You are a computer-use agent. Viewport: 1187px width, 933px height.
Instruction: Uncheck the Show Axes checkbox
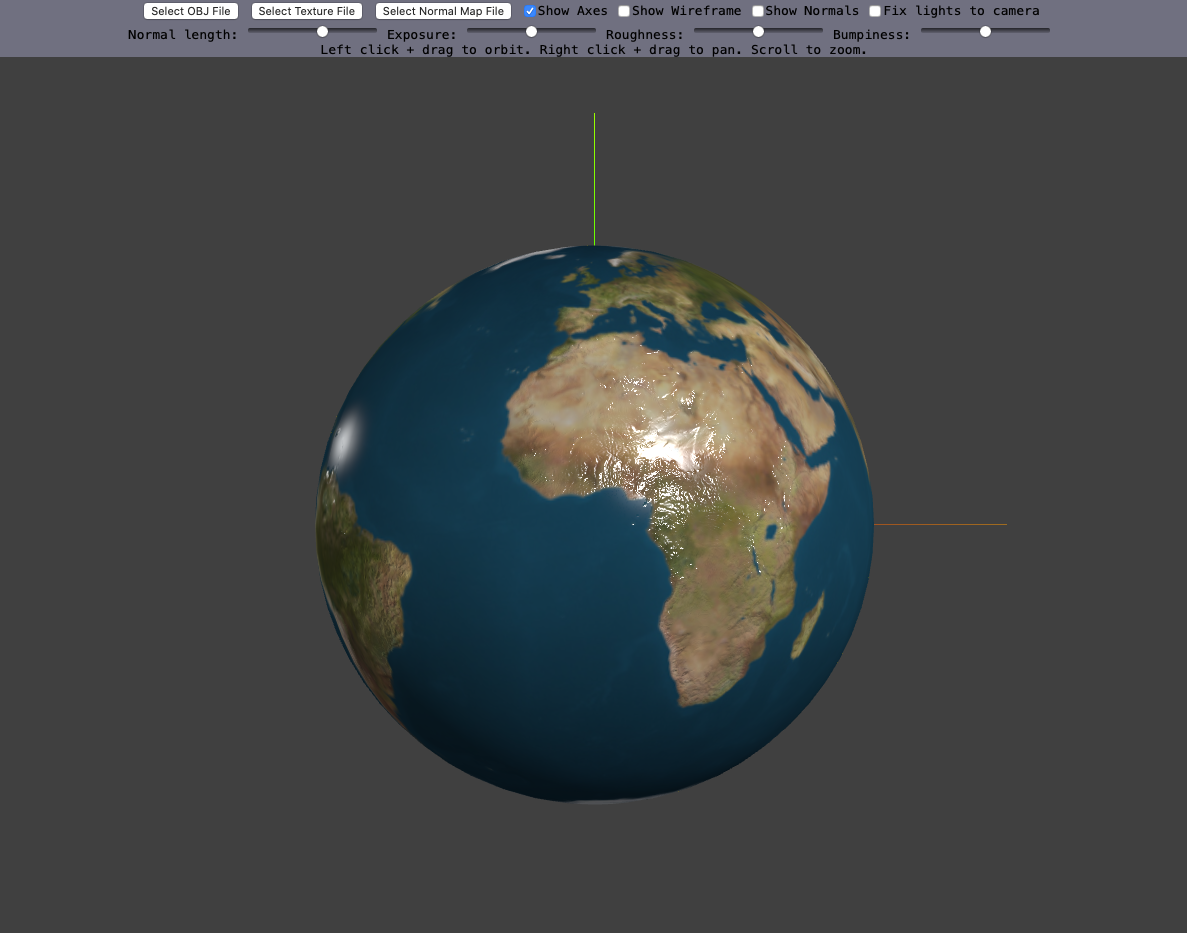pyautogui.click(x=530, y=11)
